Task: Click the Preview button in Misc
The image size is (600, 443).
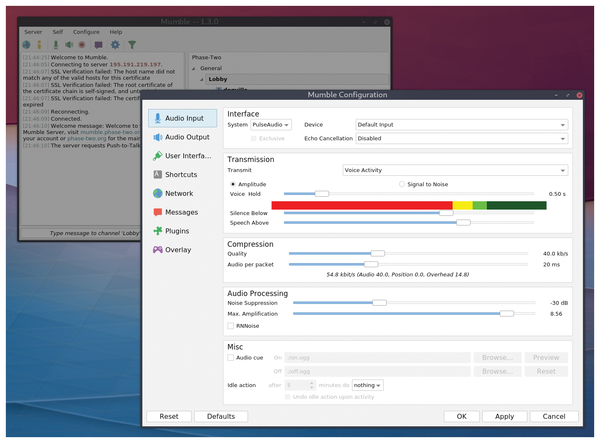Action: tap(546, 358)
